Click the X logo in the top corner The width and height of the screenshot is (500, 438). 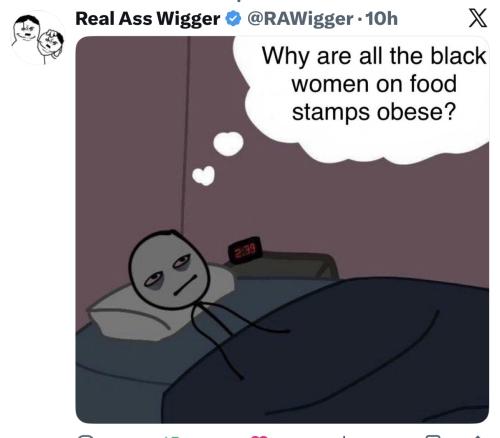coord(478,18)
